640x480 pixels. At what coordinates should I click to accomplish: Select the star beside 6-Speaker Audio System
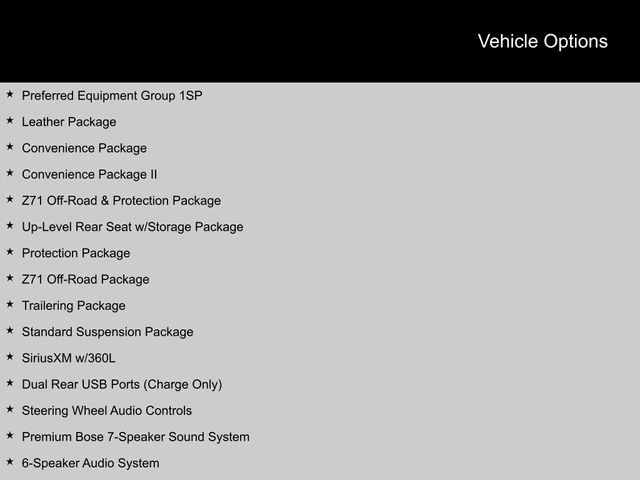[x=9, y=462]
